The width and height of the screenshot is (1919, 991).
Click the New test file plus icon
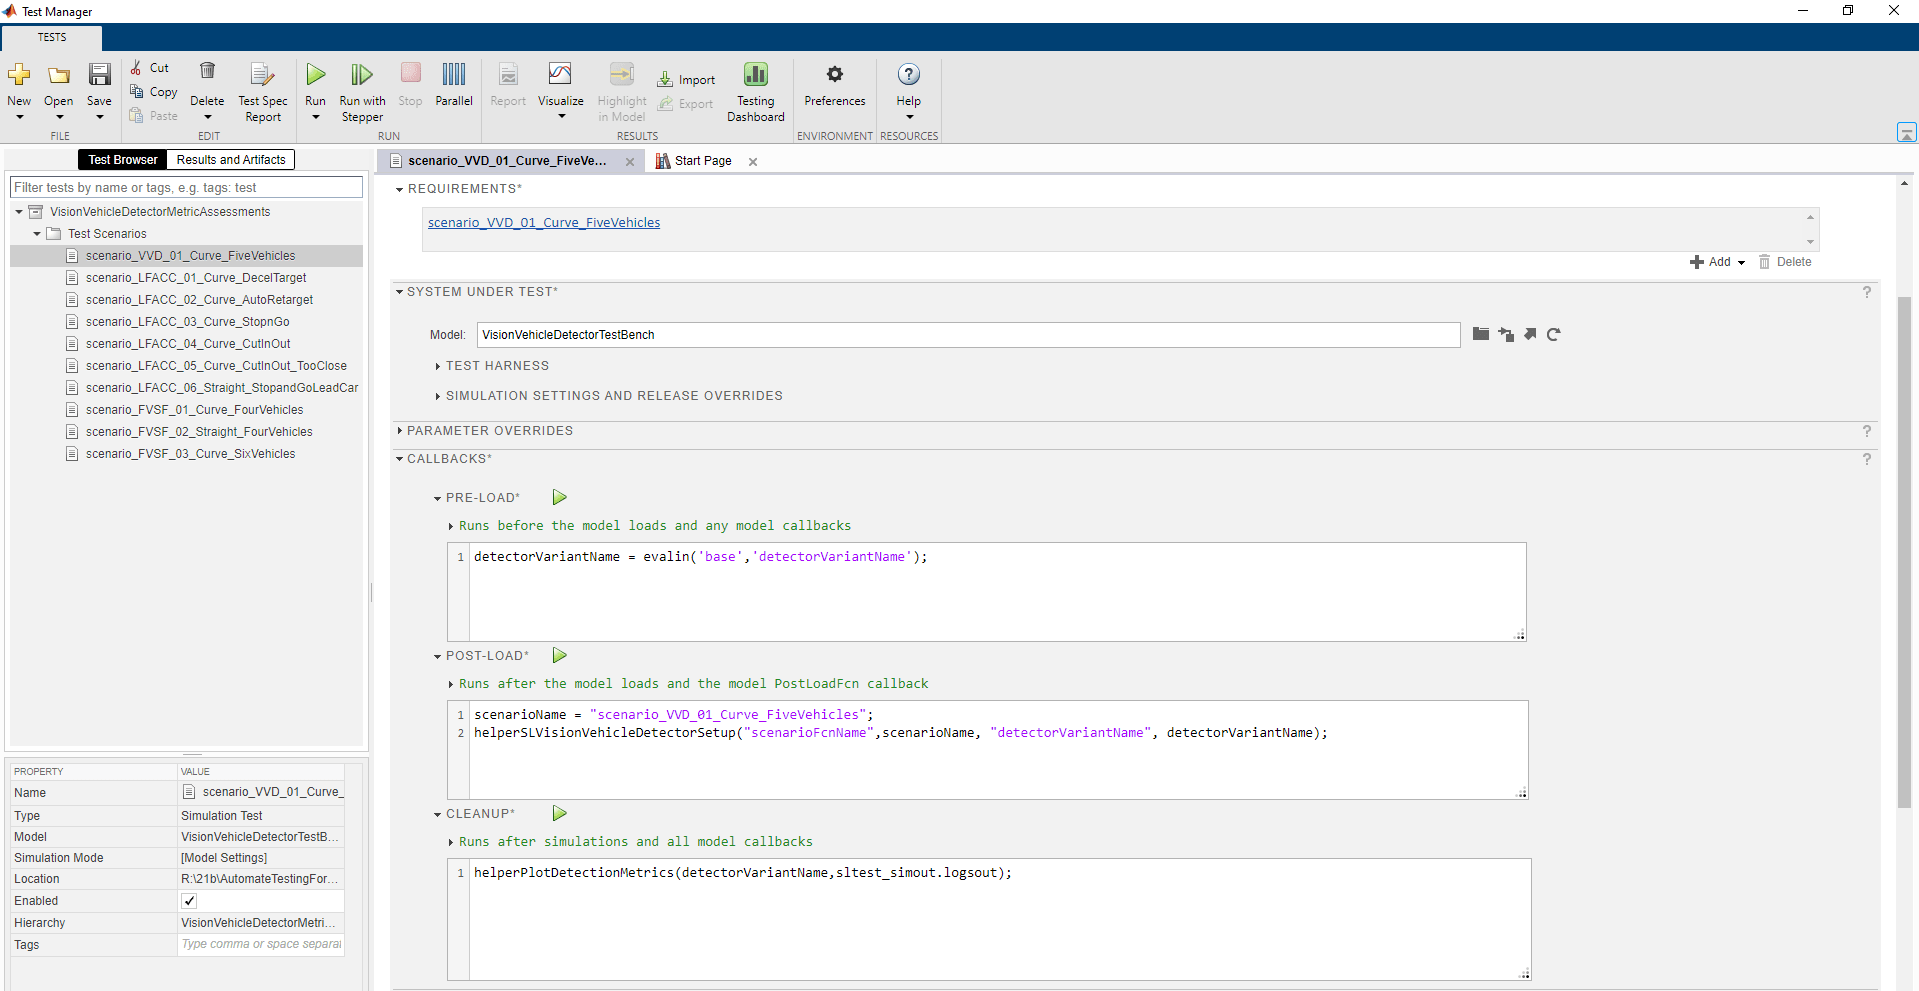19,75
